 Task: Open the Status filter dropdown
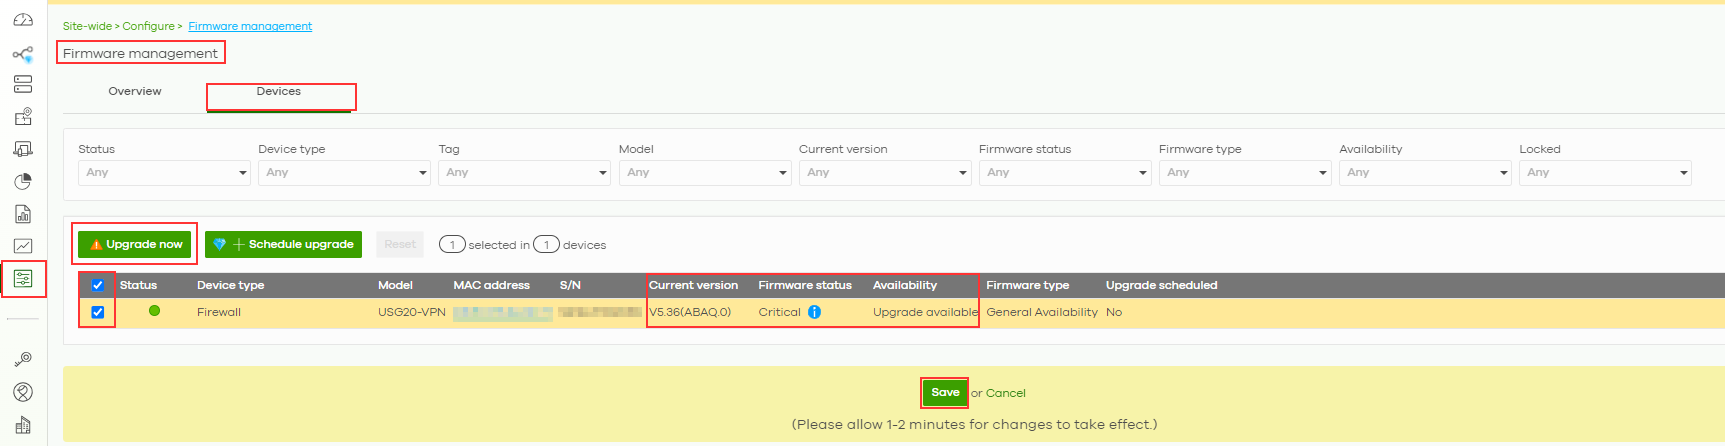point(164,173)
